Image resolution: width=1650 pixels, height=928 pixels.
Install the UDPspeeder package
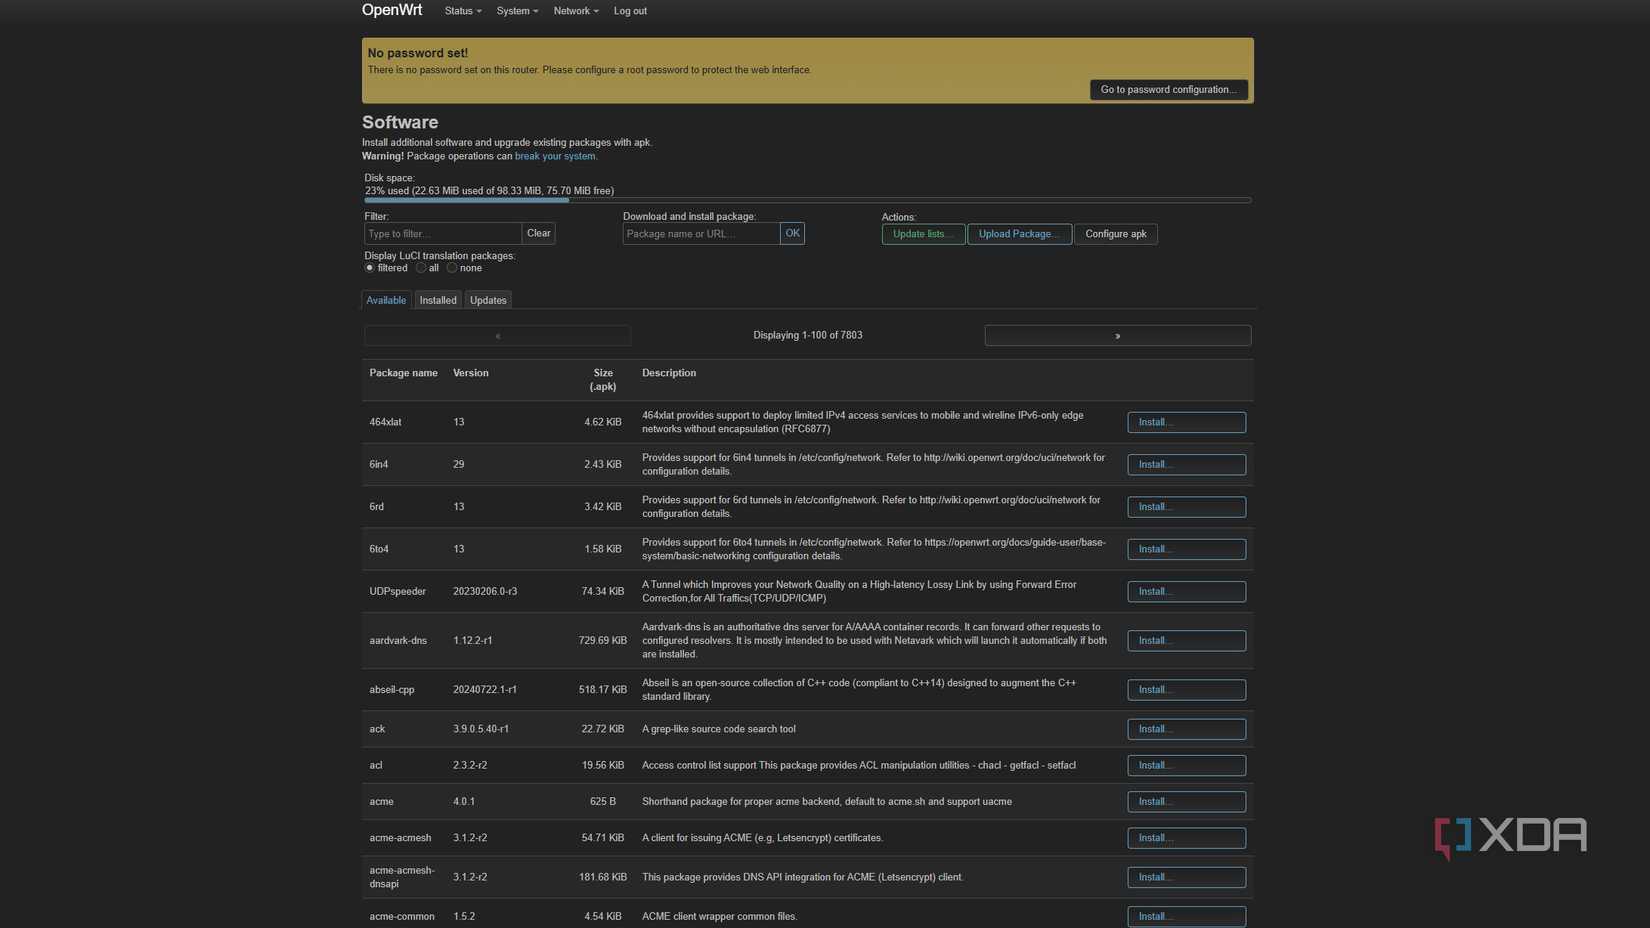pos(1186,591)
